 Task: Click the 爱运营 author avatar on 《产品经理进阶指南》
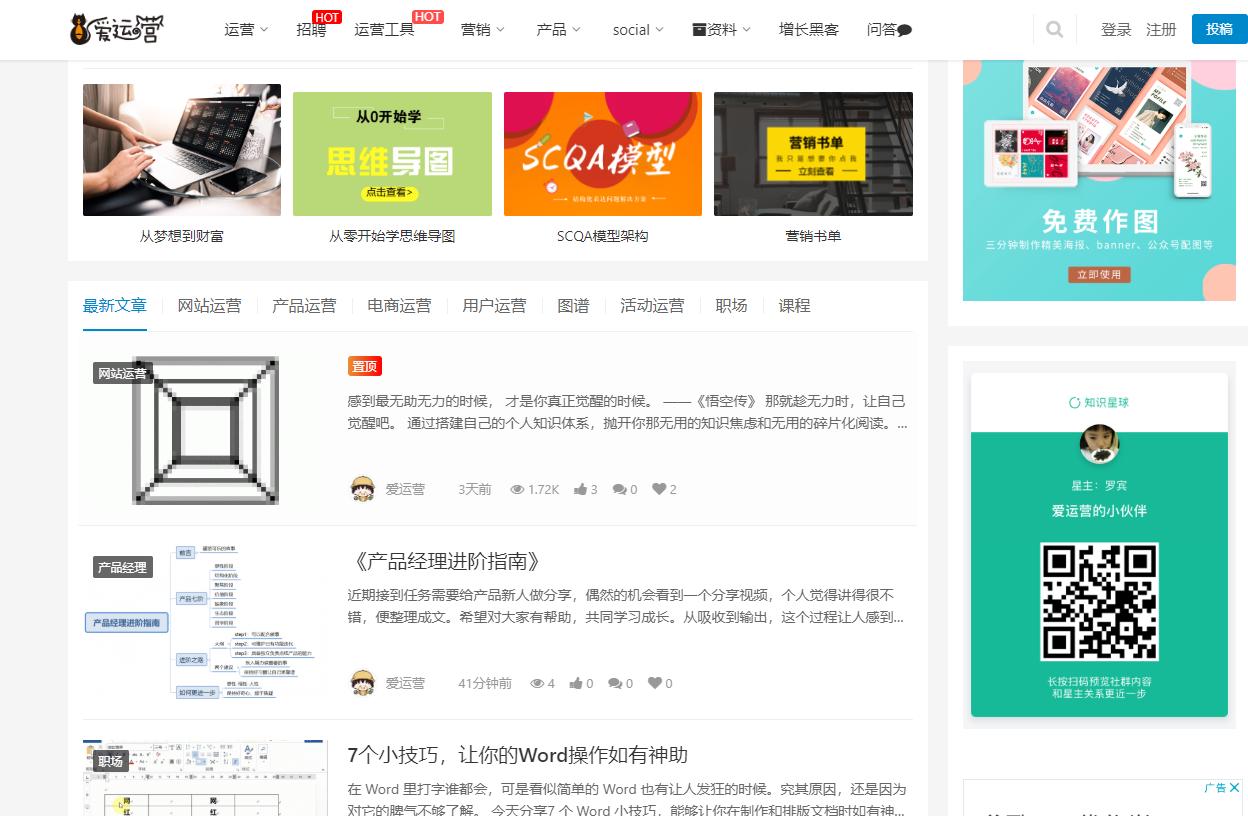click(363, 683)
